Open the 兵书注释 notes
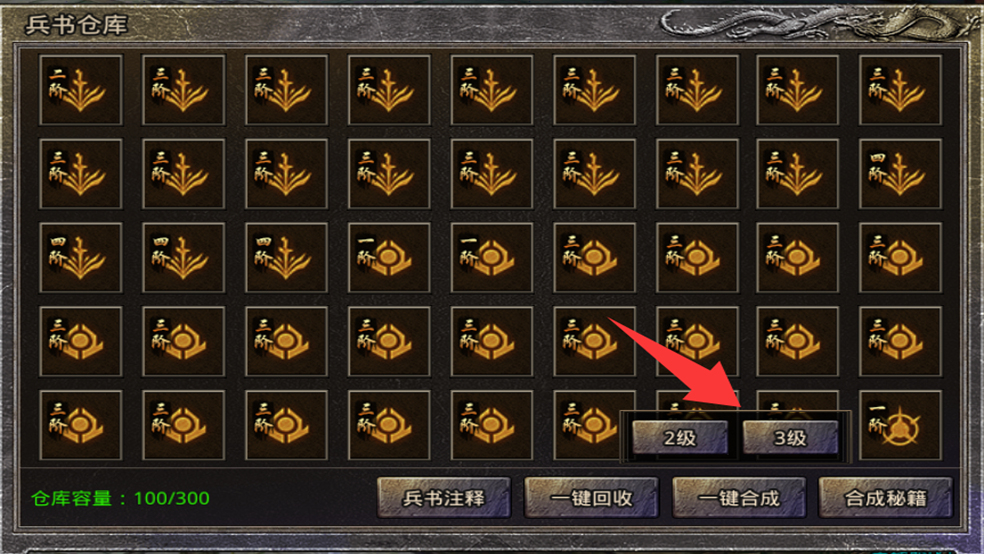984x554 pixels. [444, 498]
